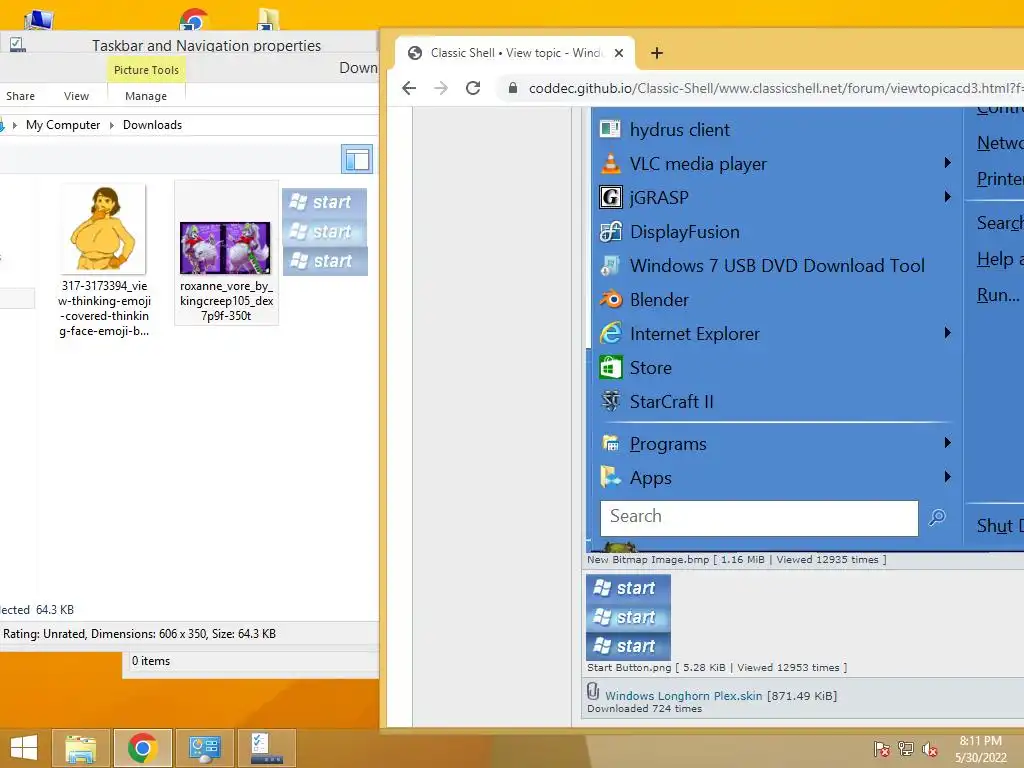Close the Classic Shell tab
The height and width of the screenshot is (768, 1024).
pos(619,53)
